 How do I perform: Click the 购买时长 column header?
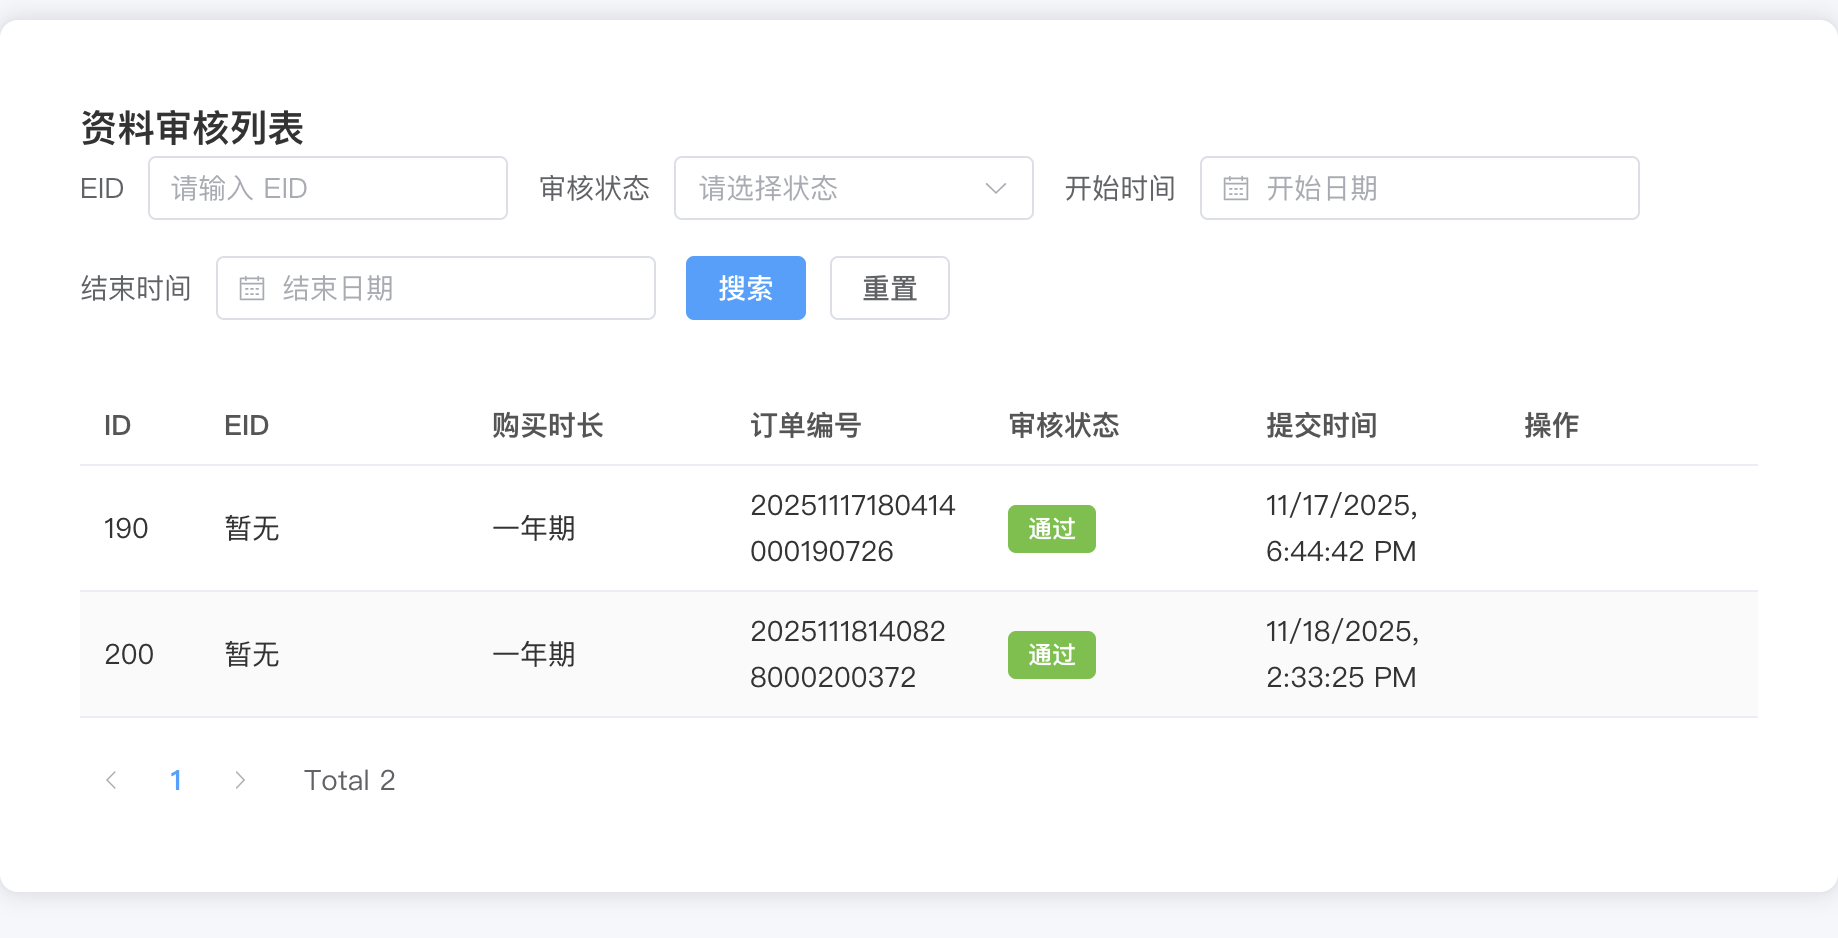pyautogui.click(x=547, y=426)
